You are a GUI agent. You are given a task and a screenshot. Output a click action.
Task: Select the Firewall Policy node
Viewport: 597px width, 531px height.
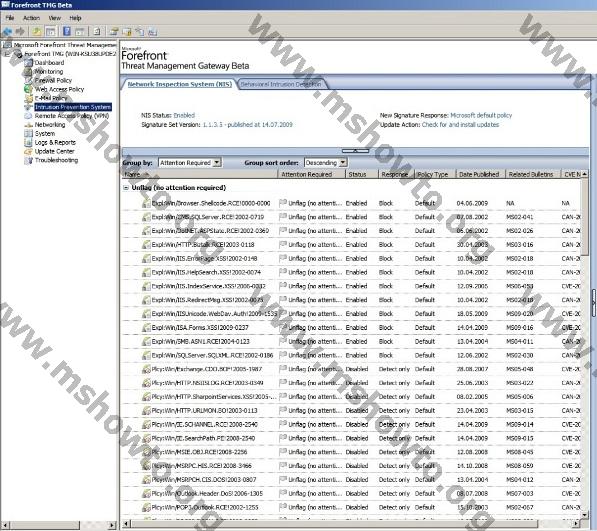(x=53, y=80)
